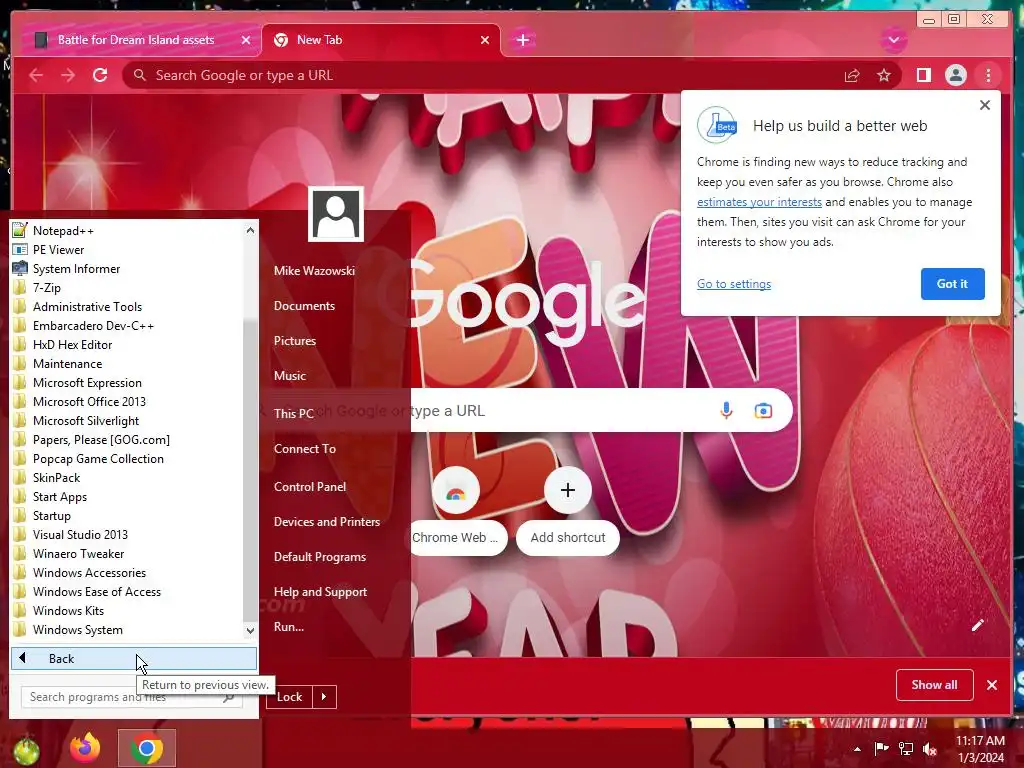Open the taskbar clock showing 11:17 AM
1024x768 pixels.
[980, 749]
